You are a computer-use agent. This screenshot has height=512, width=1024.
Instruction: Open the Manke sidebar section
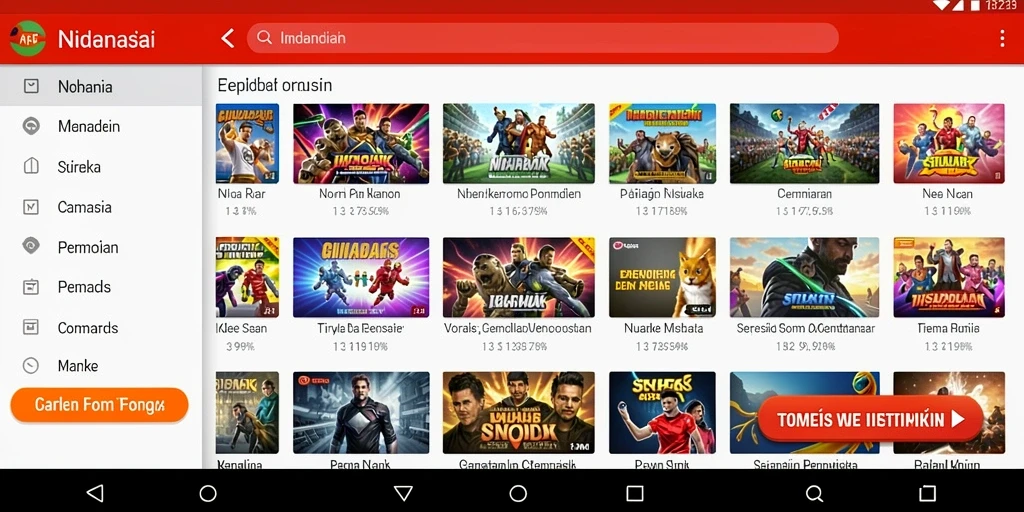click(x=101, y=366)
